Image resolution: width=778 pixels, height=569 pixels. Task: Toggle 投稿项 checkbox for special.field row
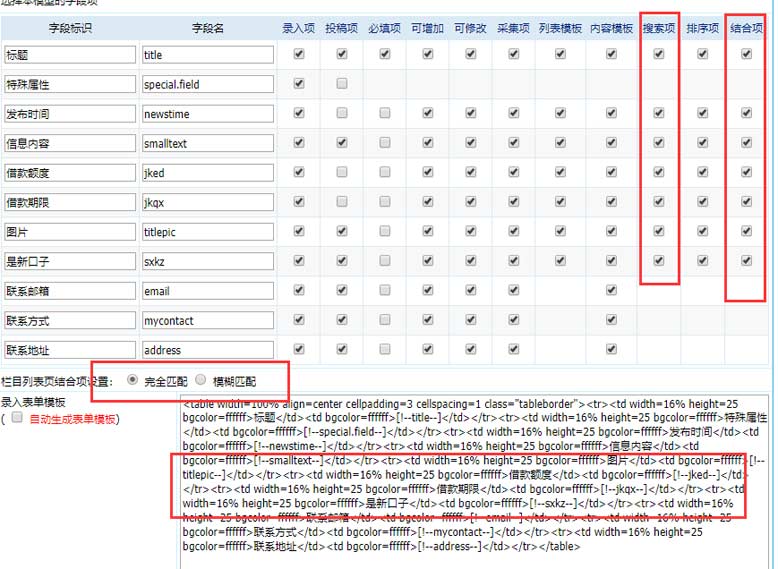(342, 83)
